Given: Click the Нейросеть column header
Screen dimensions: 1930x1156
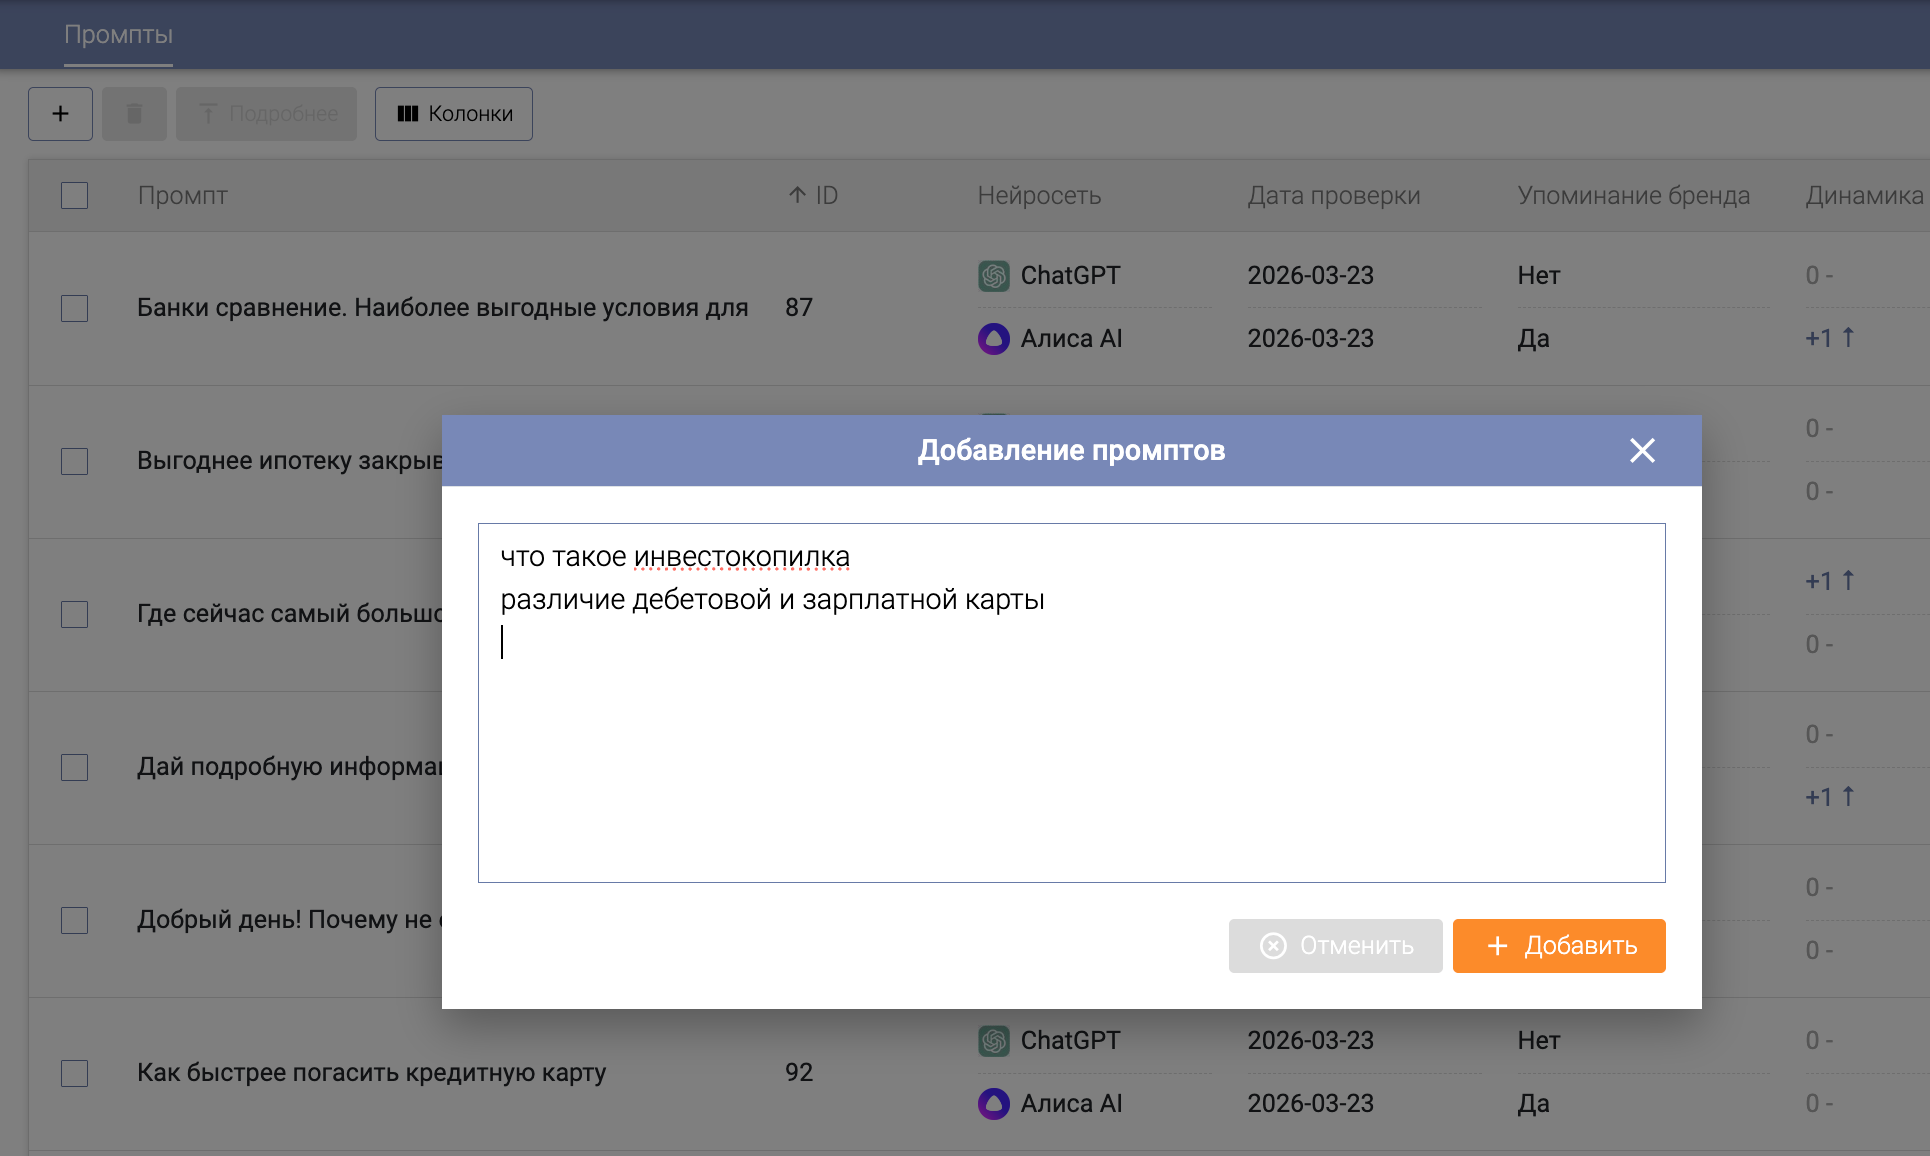Looking at the screenshot, I should (1039, 196).
